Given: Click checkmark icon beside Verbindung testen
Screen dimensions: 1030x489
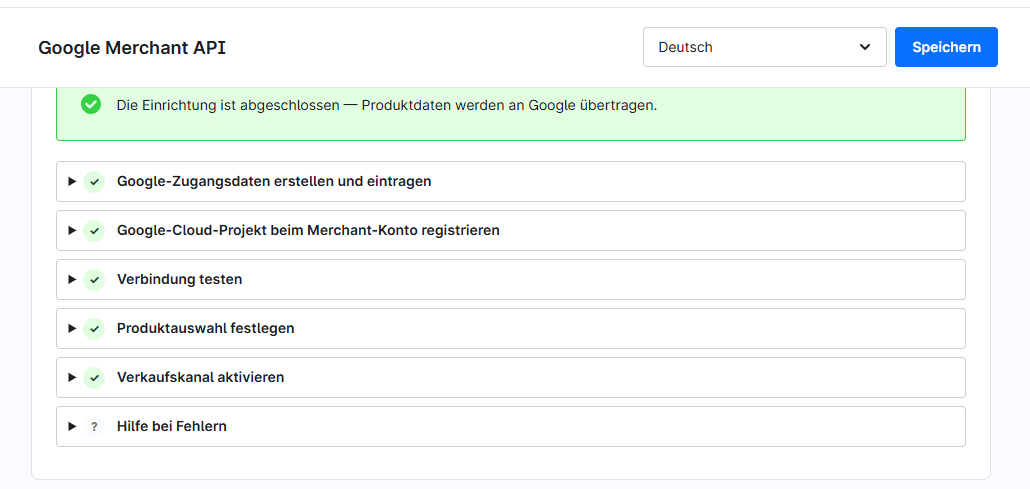Looking at the screenshot, I should coord(94,279).
